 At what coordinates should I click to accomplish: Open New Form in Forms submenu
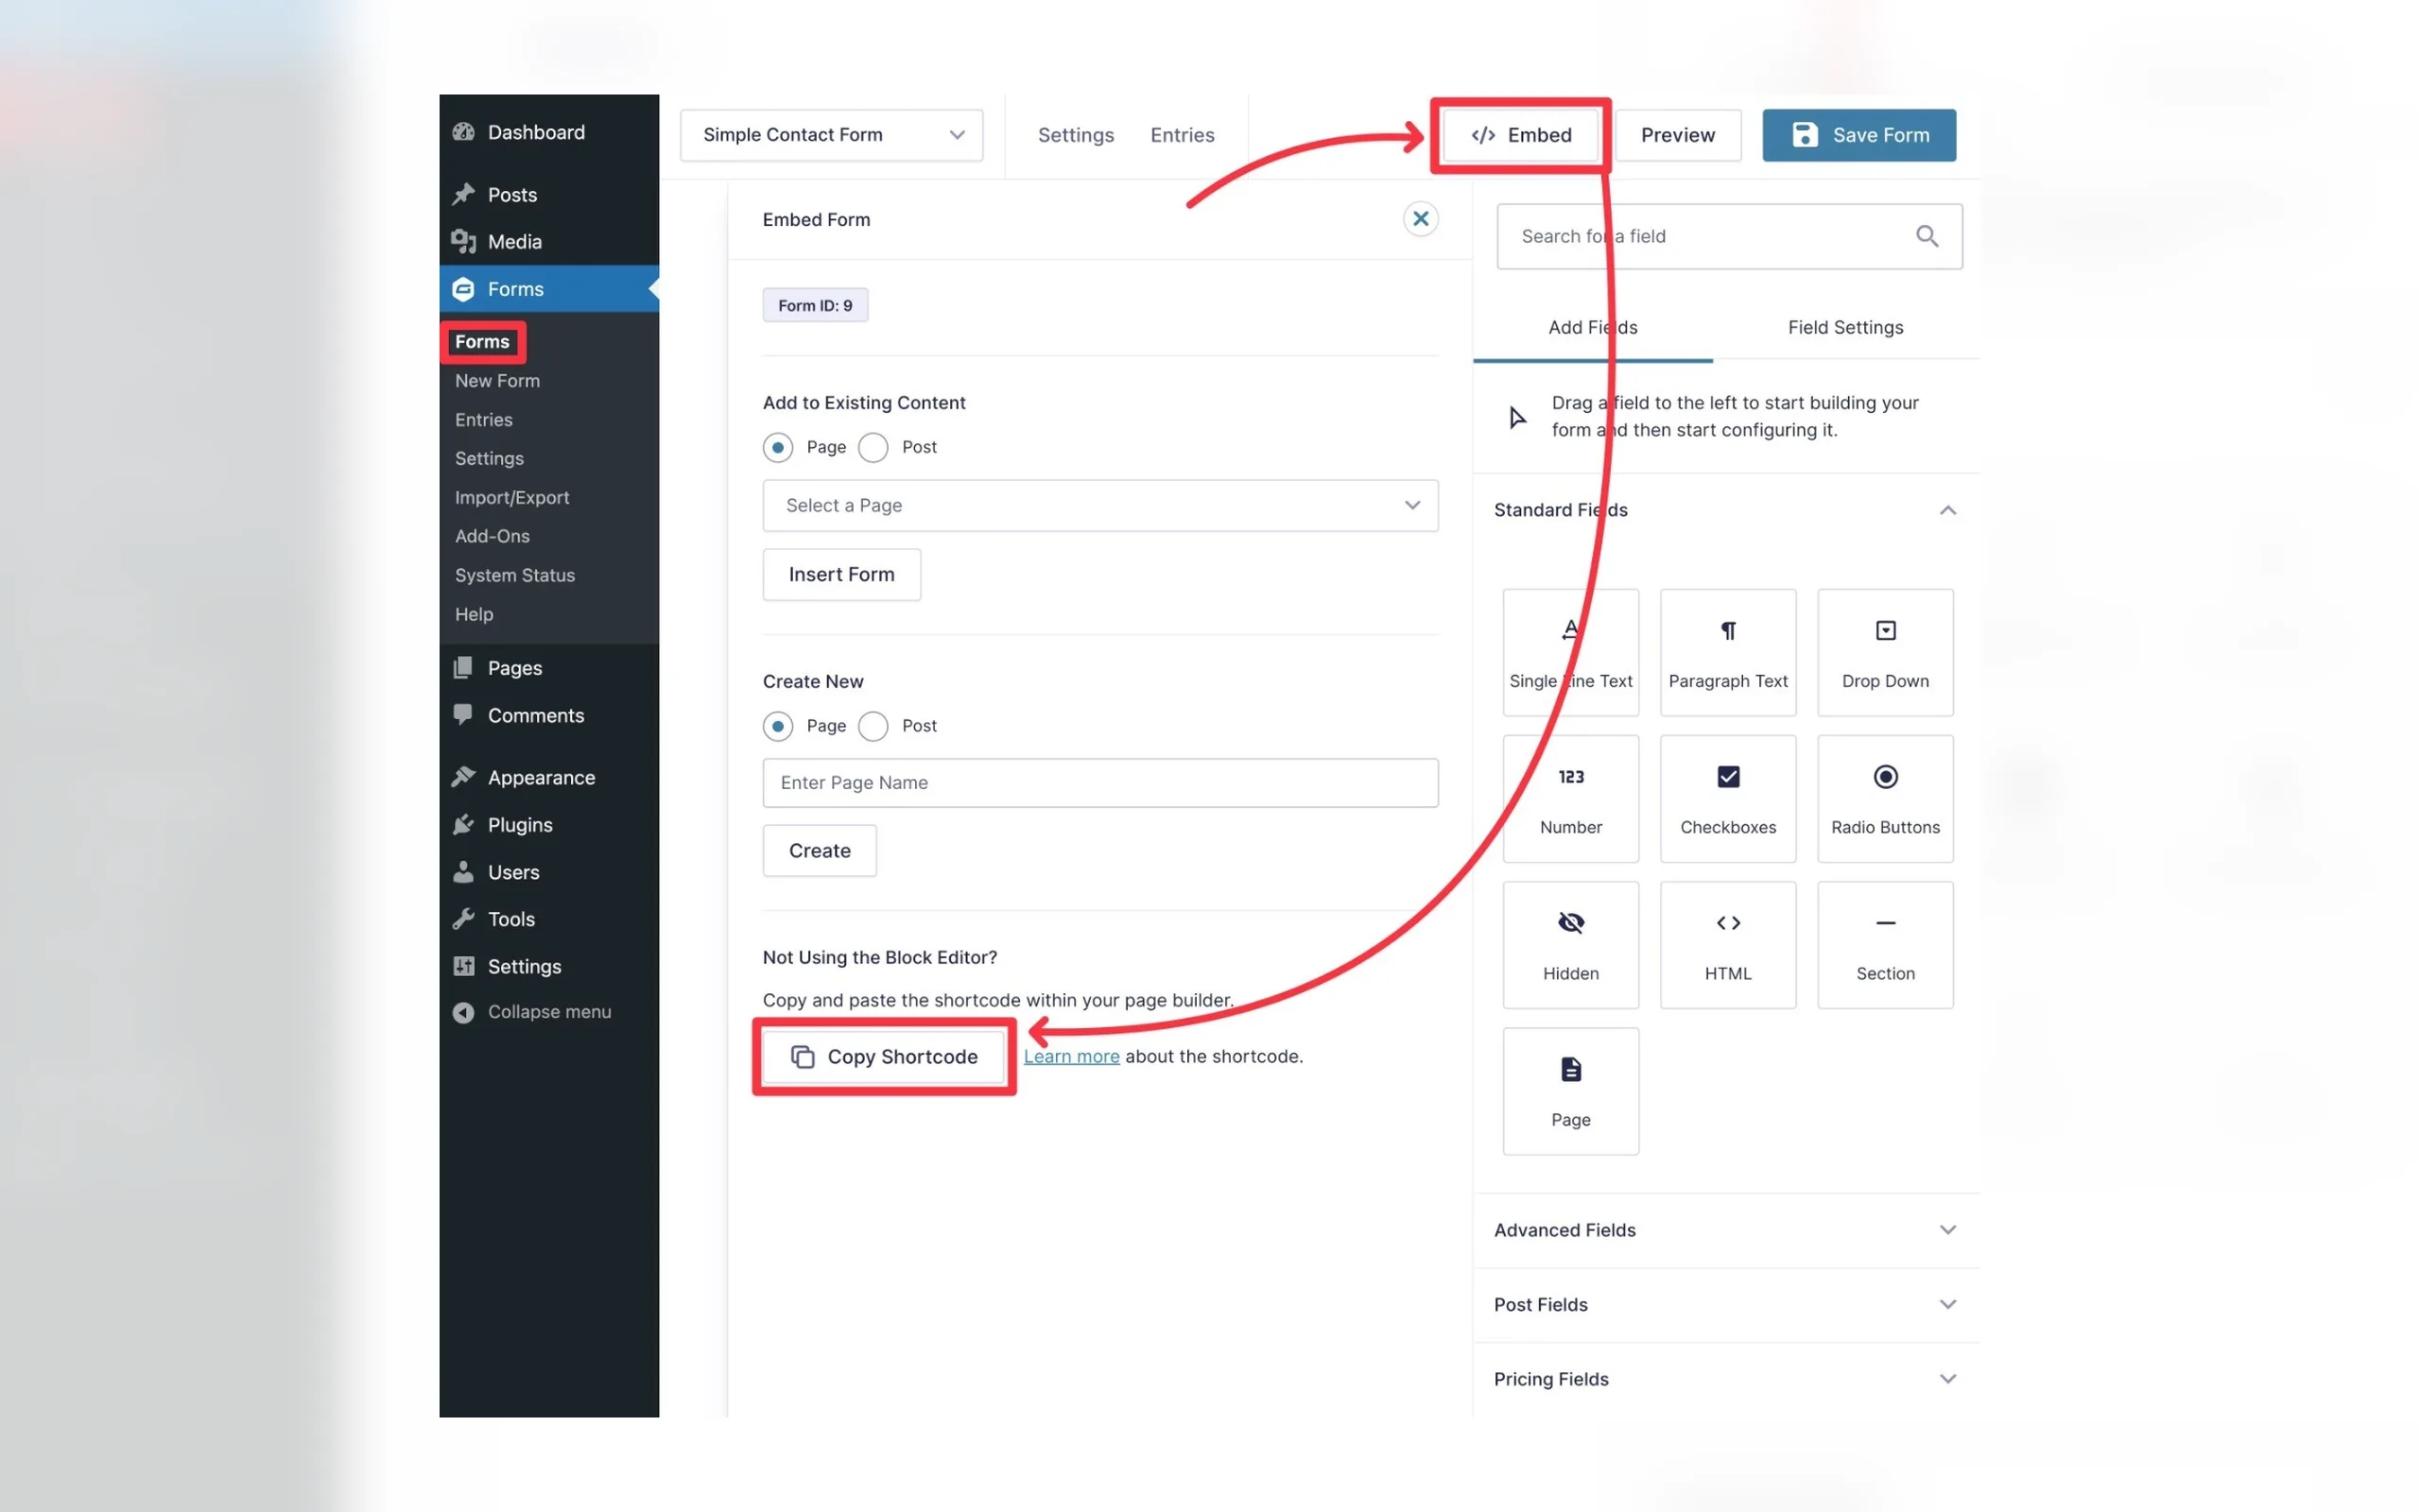click(x=497, y=381)
